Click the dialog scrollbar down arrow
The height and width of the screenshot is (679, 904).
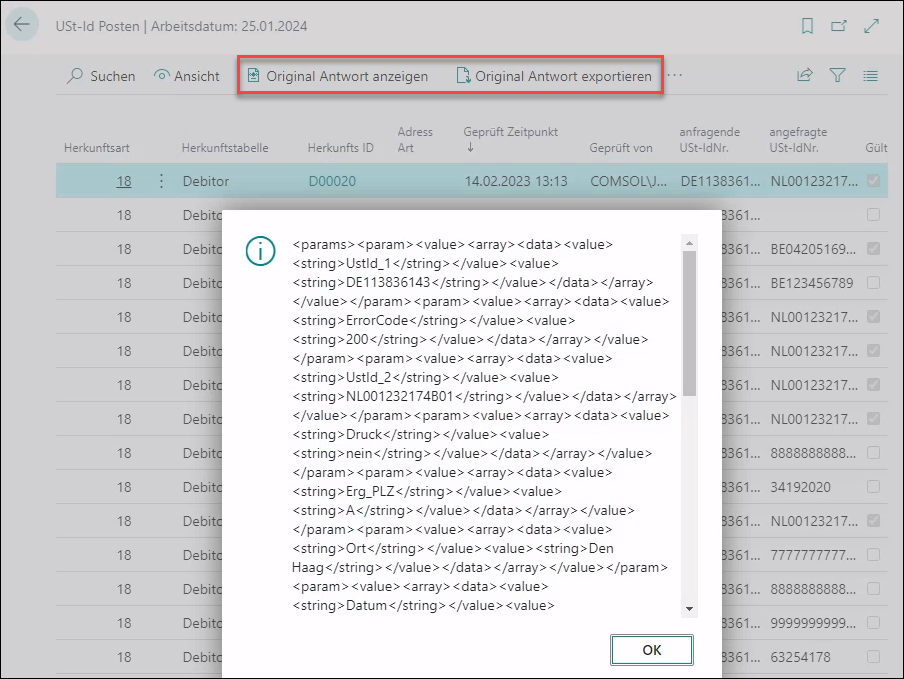click(x=689, y=609)
